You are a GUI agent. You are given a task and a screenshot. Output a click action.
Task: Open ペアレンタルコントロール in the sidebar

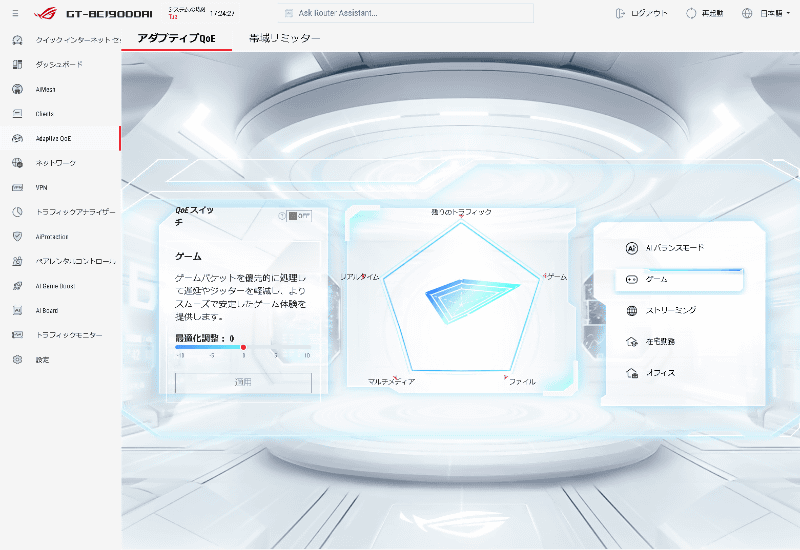61,261
